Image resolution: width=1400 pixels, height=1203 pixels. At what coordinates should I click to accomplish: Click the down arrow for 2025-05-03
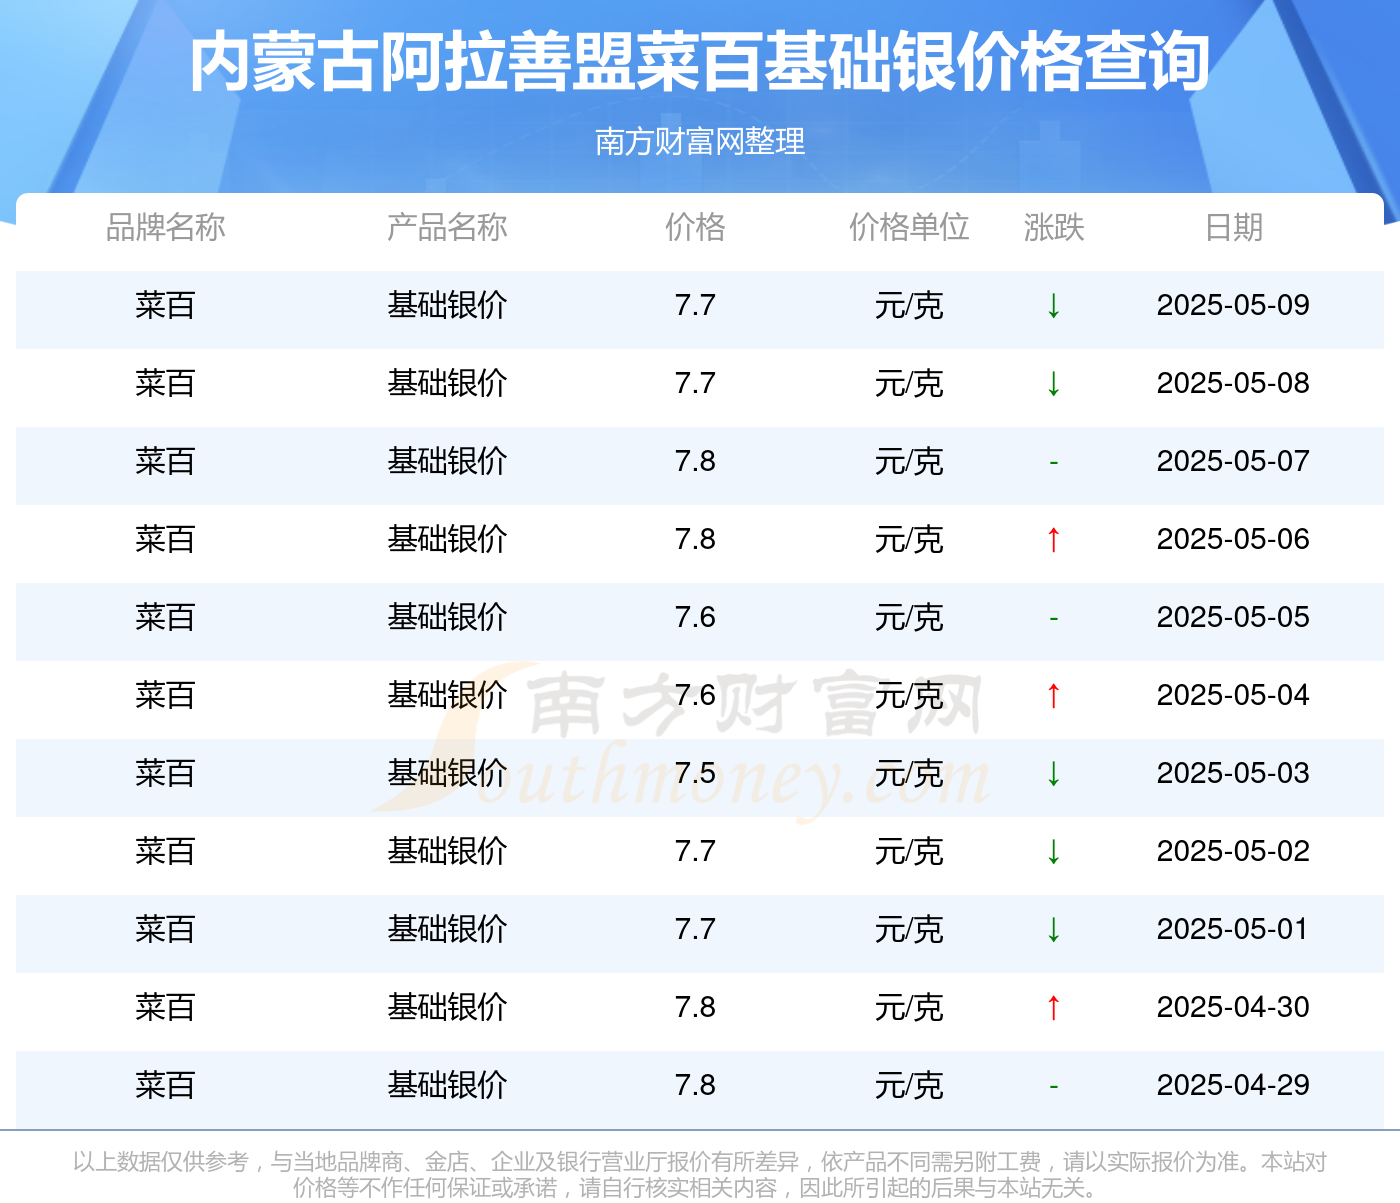click(x=1053, y=773)
